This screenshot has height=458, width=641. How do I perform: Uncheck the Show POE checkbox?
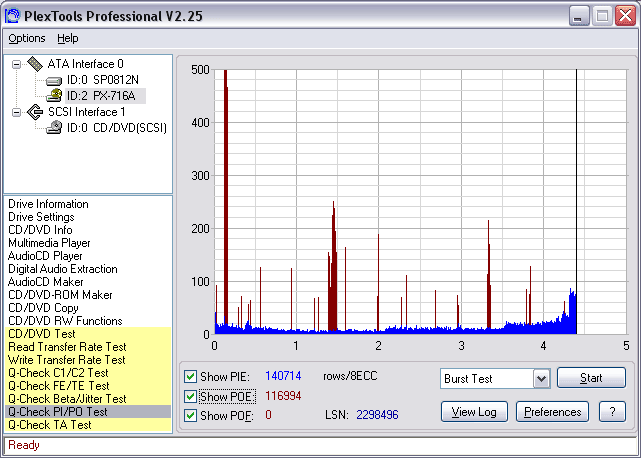pyautogui.click(x=190, y=396)
